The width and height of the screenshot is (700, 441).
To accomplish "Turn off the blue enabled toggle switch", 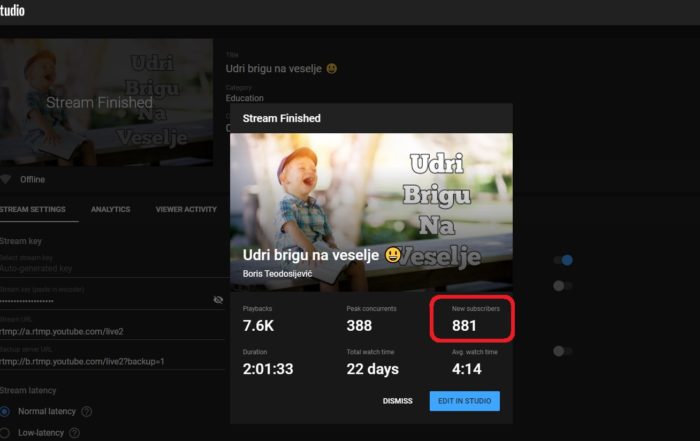I will click(563, 260).
